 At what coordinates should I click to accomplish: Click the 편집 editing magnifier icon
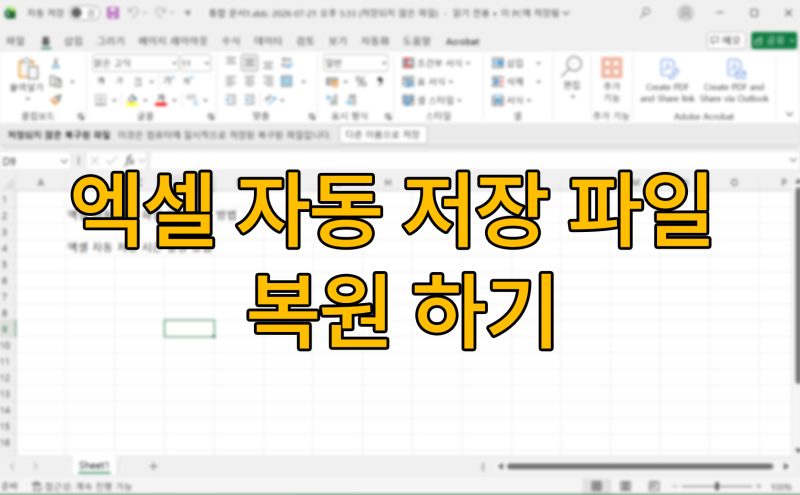click(x=572, y=66)
